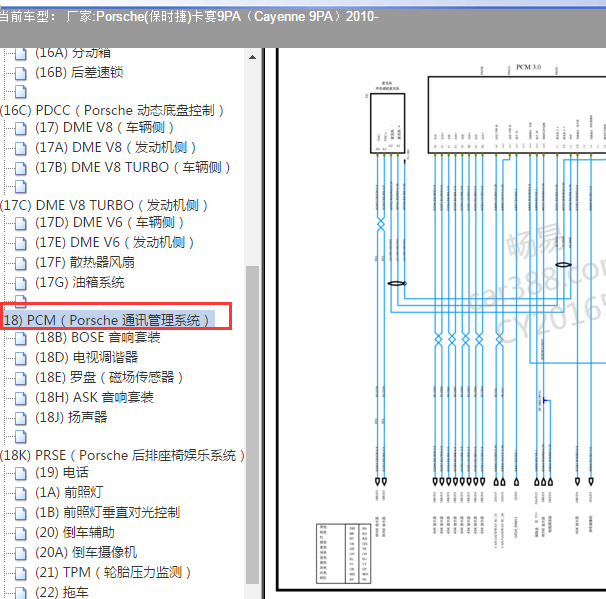This screenshot has height=599, width=606.
Task: Click document icon beside (17B) DME V8 TURBO
Action: tap(20, 168)
